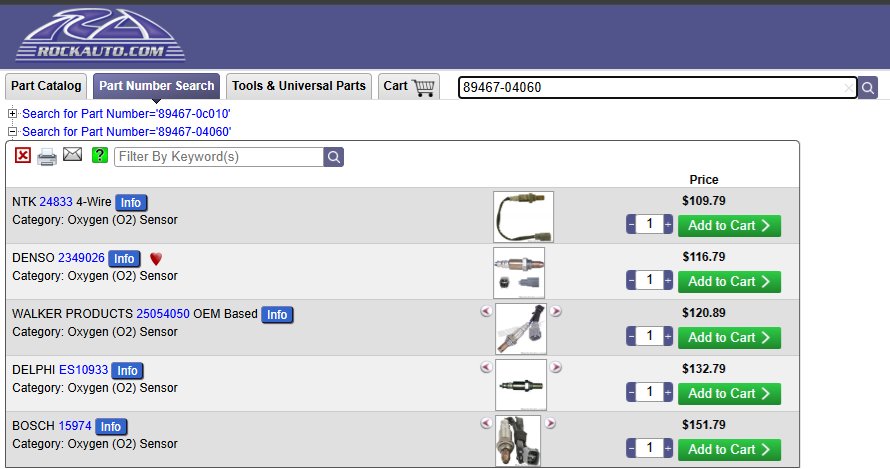Increase quantity for WALKER 25054050
The width and height of the screenshot is (890, 469).
pos(668,336)
